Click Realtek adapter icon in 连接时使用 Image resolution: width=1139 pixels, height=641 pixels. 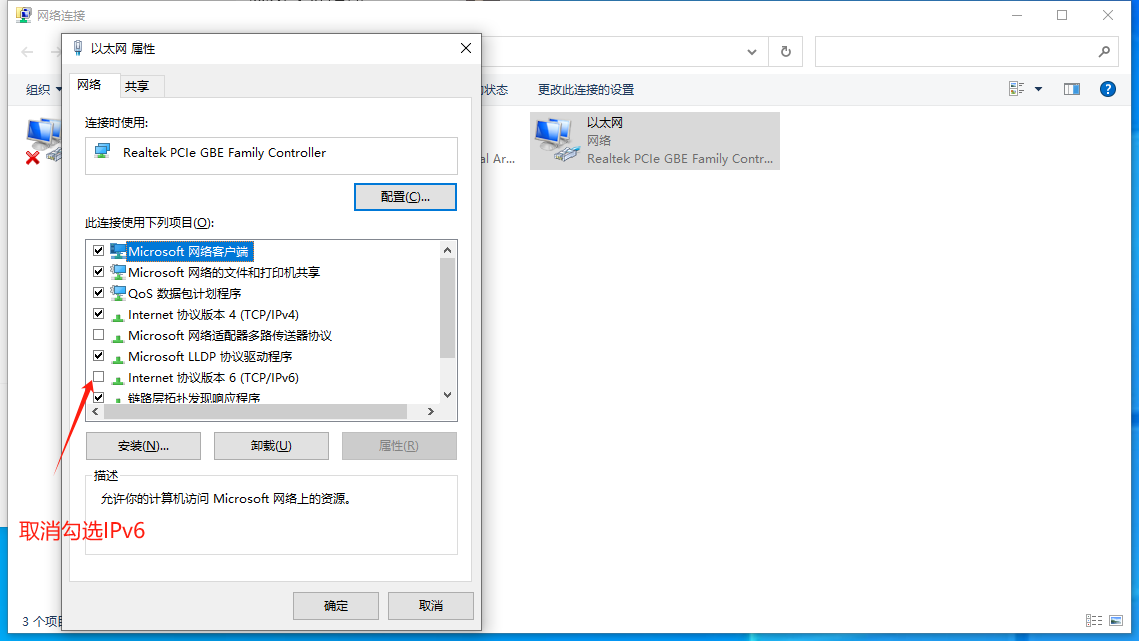click(102, 151)
